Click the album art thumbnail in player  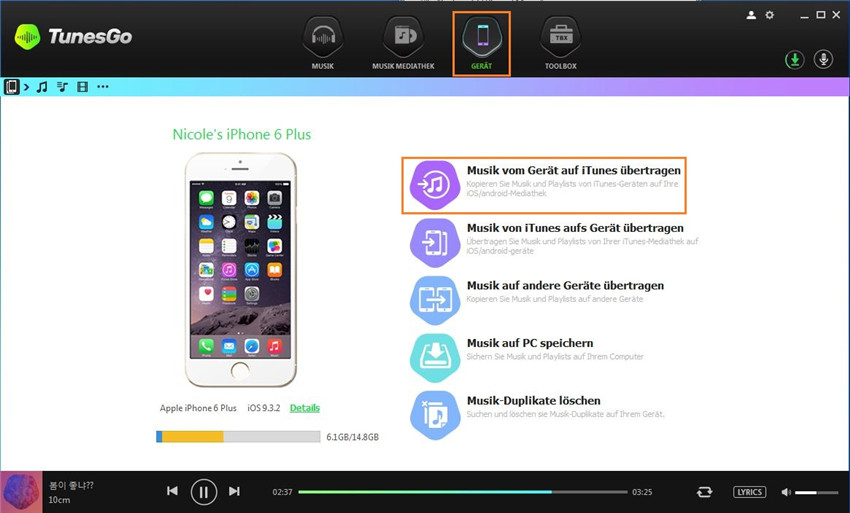click(21, 492)
